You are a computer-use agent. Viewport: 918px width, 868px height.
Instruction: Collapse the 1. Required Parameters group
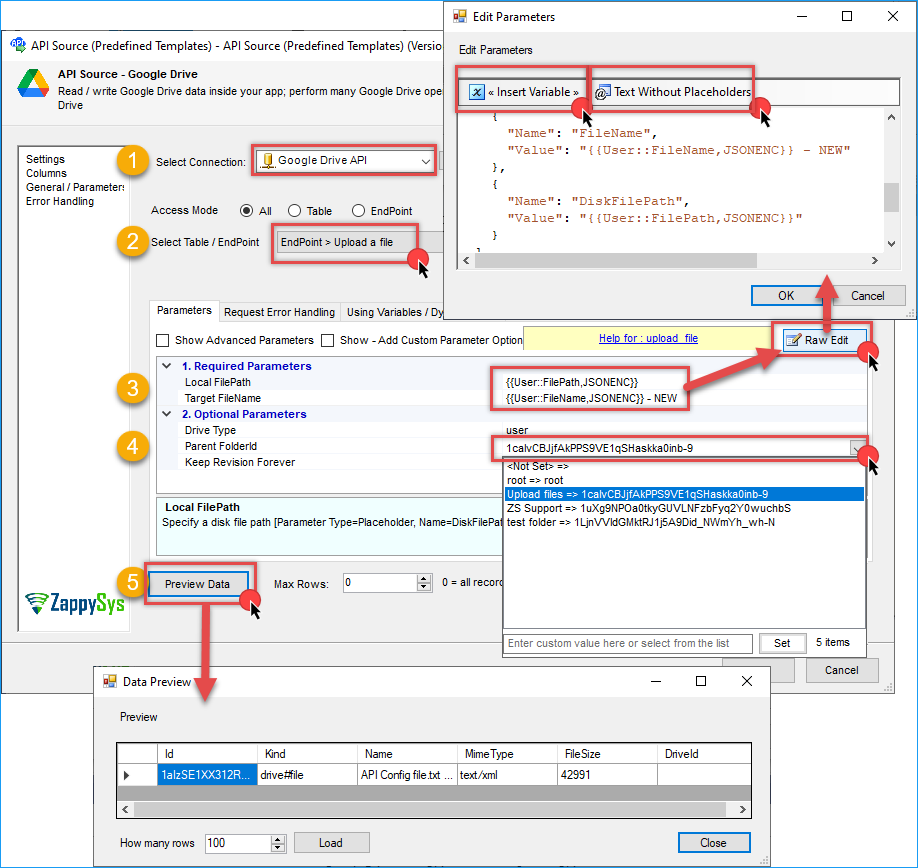(x=167, y=366)
